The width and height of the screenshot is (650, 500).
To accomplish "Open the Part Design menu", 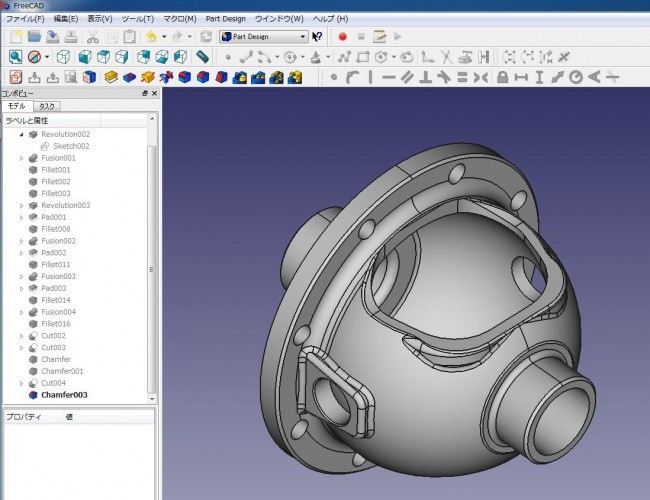I will (226, 19).
